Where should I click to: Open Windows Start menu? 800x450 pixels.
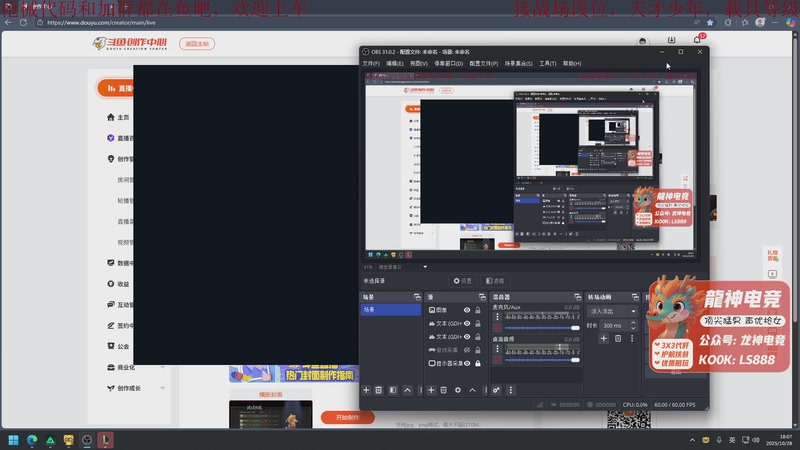coord(14,440)
